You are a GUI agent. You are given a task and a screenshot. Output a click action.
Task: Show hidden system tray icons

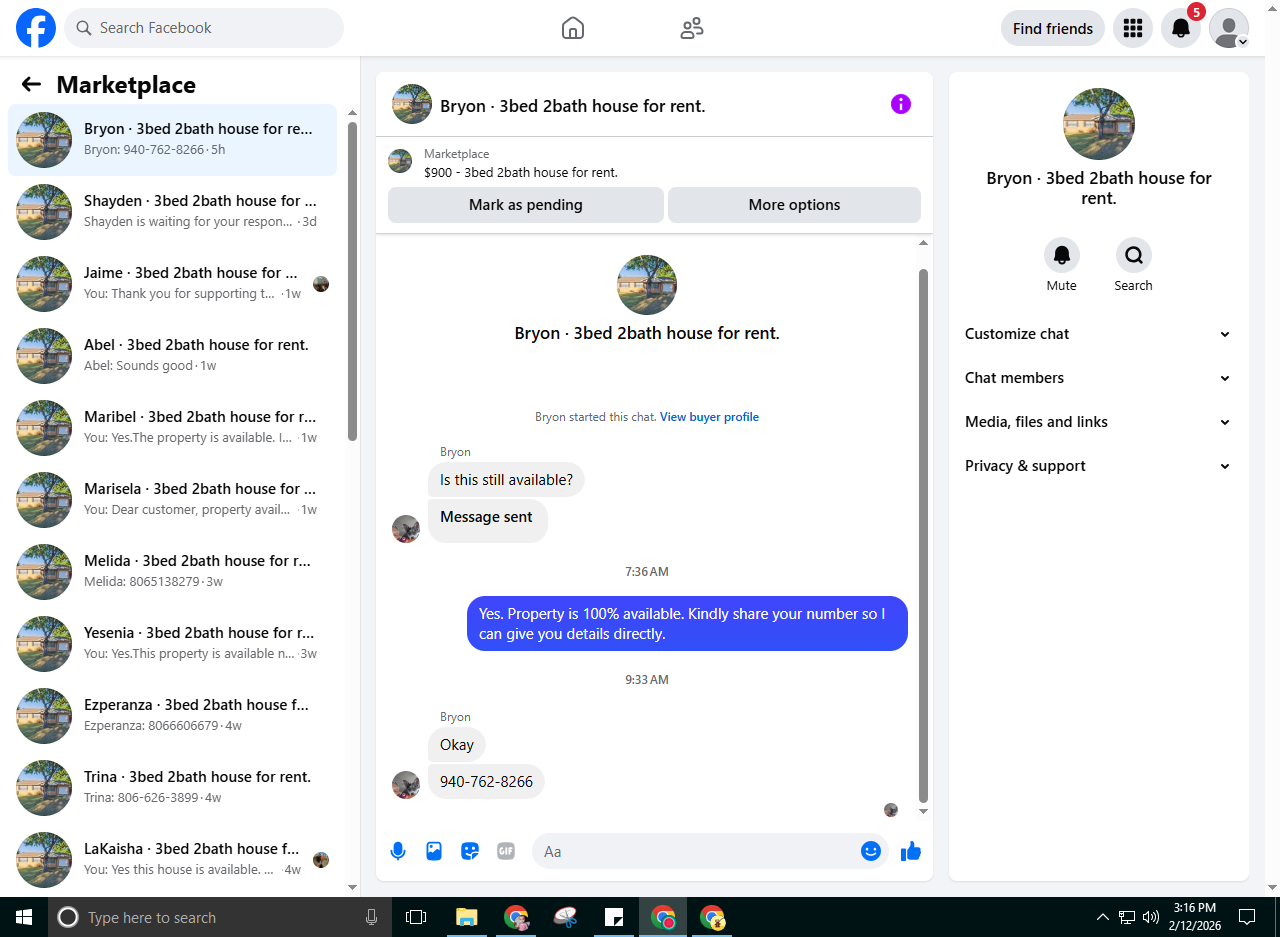[1103, 917]
